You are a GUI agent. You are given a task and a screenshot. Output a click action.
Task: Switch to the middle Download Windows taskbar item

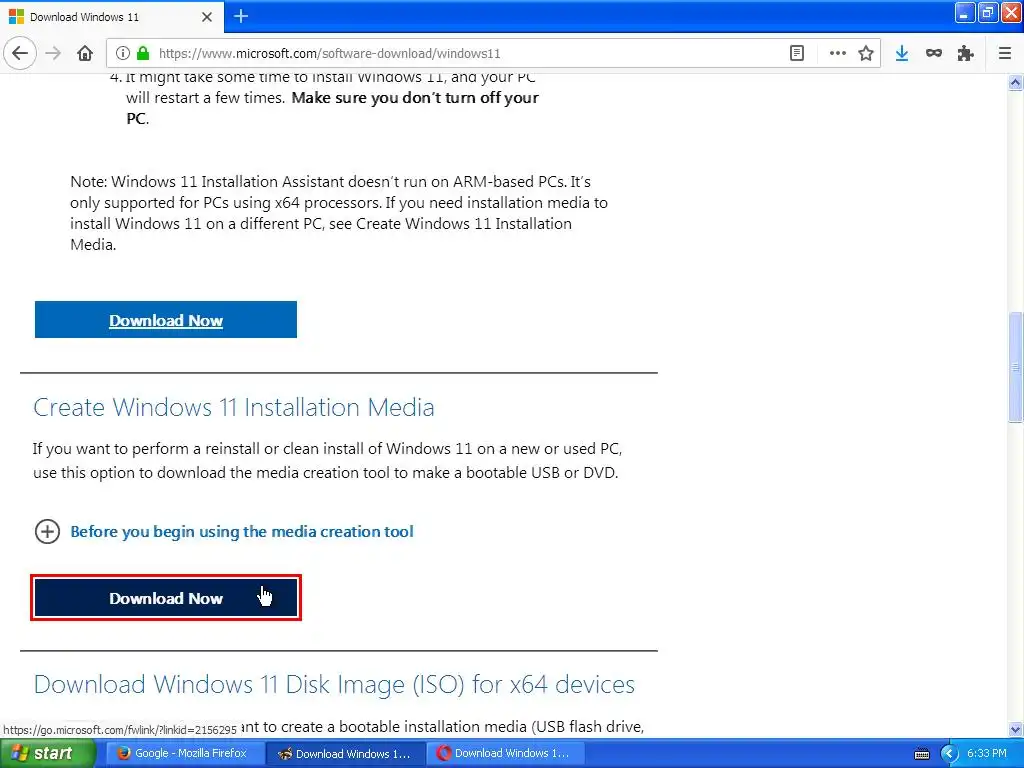click(x=346, y=754)
